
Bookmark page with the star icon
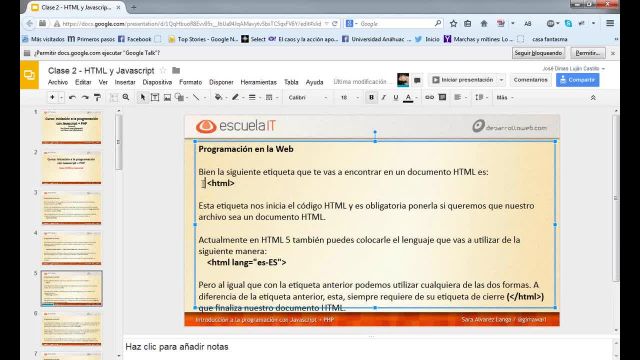453,24
